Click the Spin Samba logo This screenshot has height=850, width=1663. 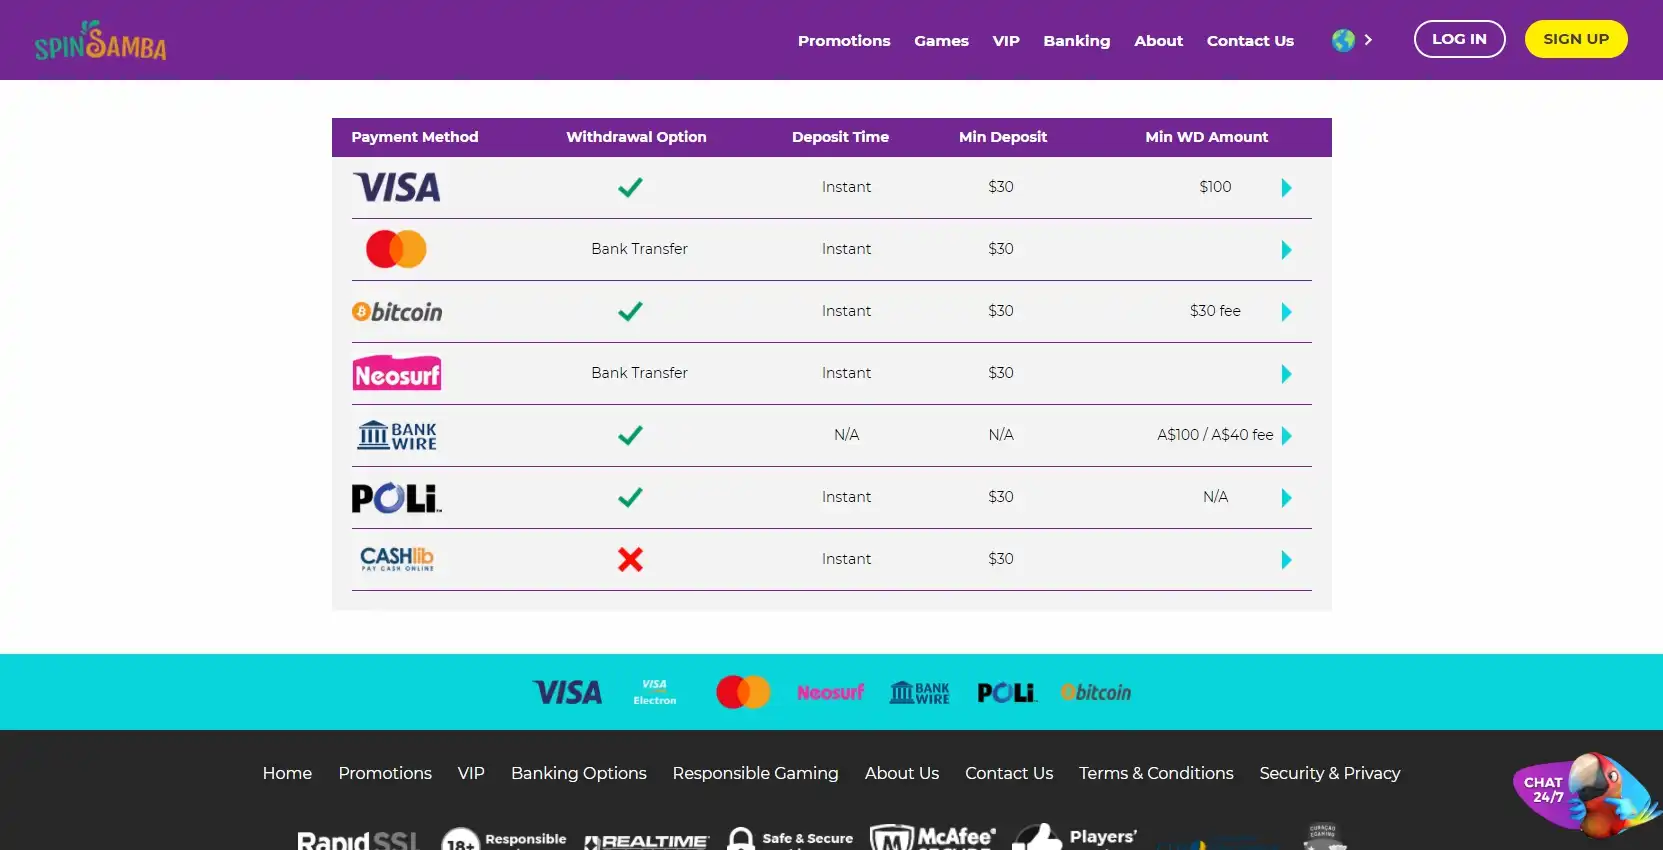100,41
